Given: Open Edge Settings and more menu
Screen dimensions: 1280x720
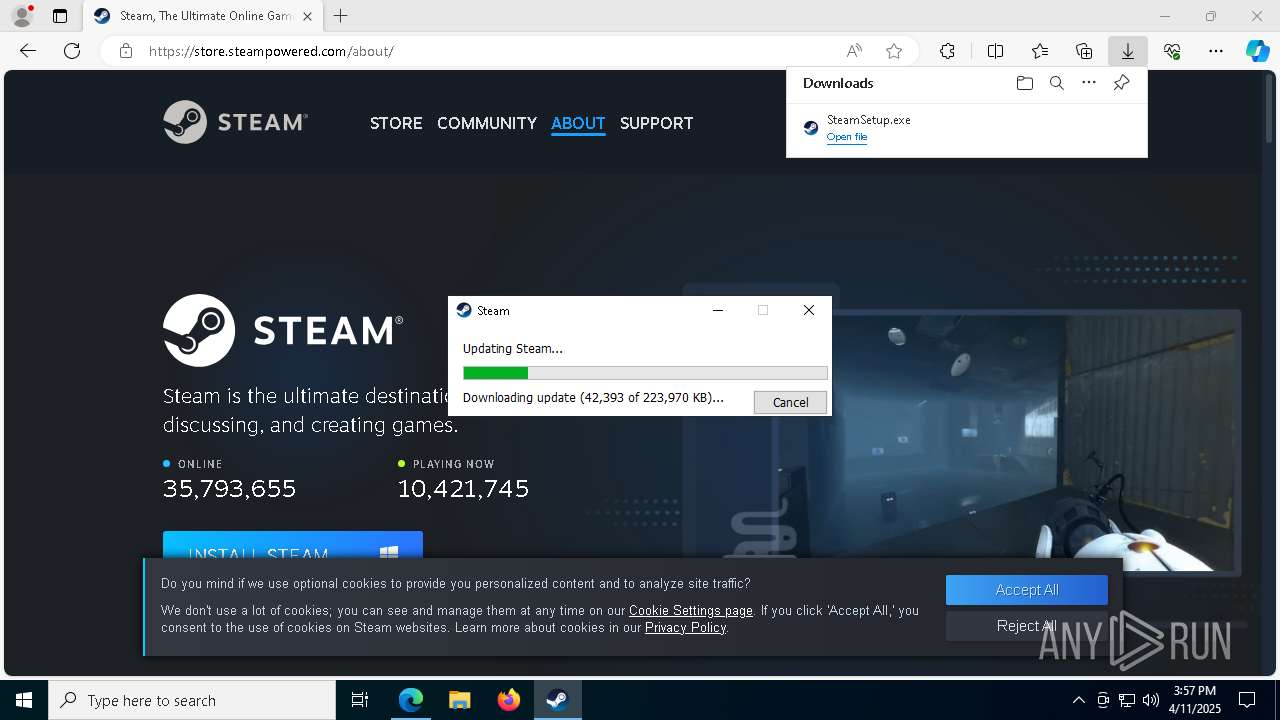Looking at the screenshot, I should click(1216, 51).
